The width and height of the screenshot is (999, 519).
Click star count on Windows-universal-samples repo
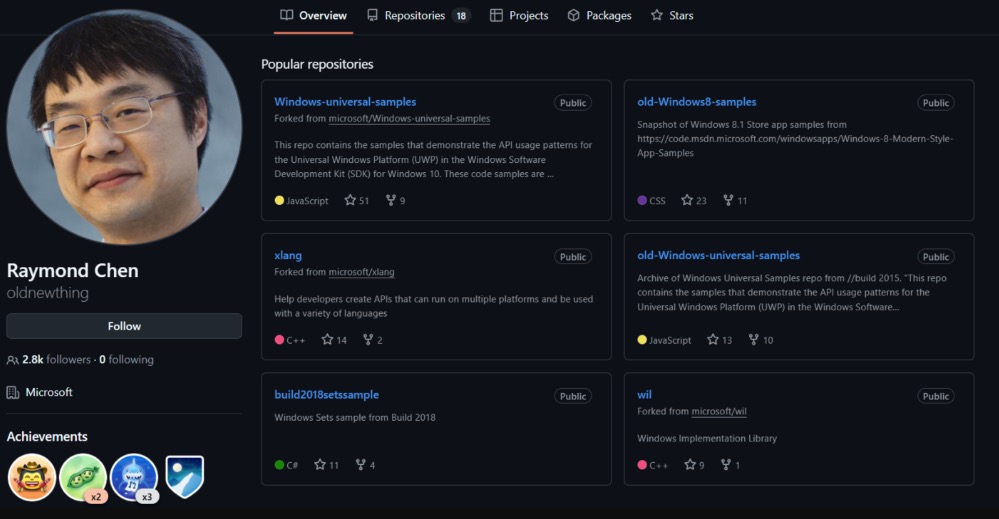[357, 201]
